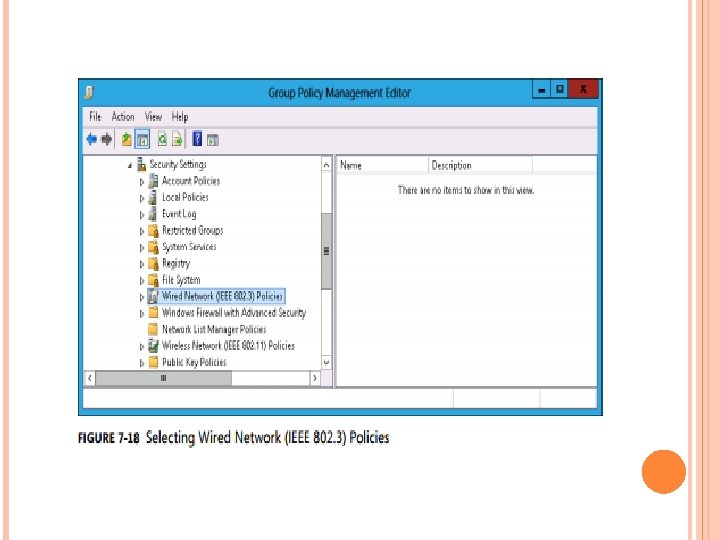Click the Security Settings node icon
The width and height of the screenshot is (720, 540).
click(x=141, y=164)
